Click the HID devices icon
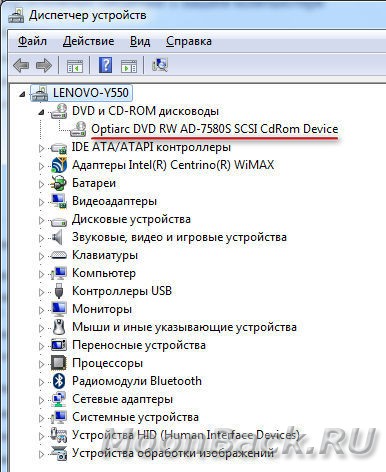Viewport: 386px width, 472px height. click(59, 435)
